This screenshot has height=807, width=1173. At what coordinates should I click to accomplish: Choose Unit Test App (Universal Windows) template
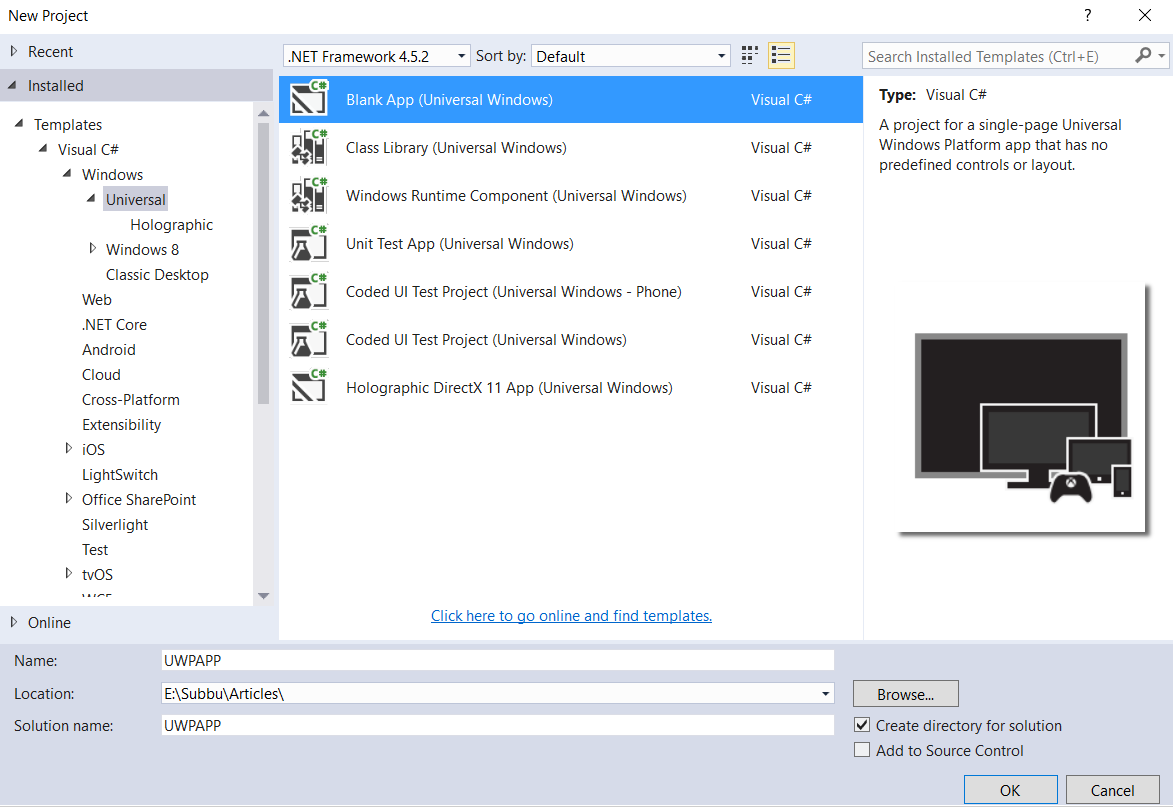coord(570,243)
